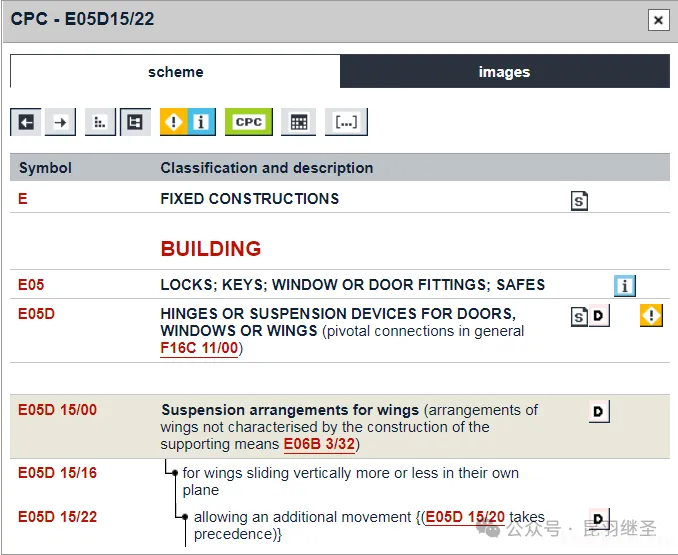
Task: Close the CPC E05D15/22 dialog
Action: [658, 19]
